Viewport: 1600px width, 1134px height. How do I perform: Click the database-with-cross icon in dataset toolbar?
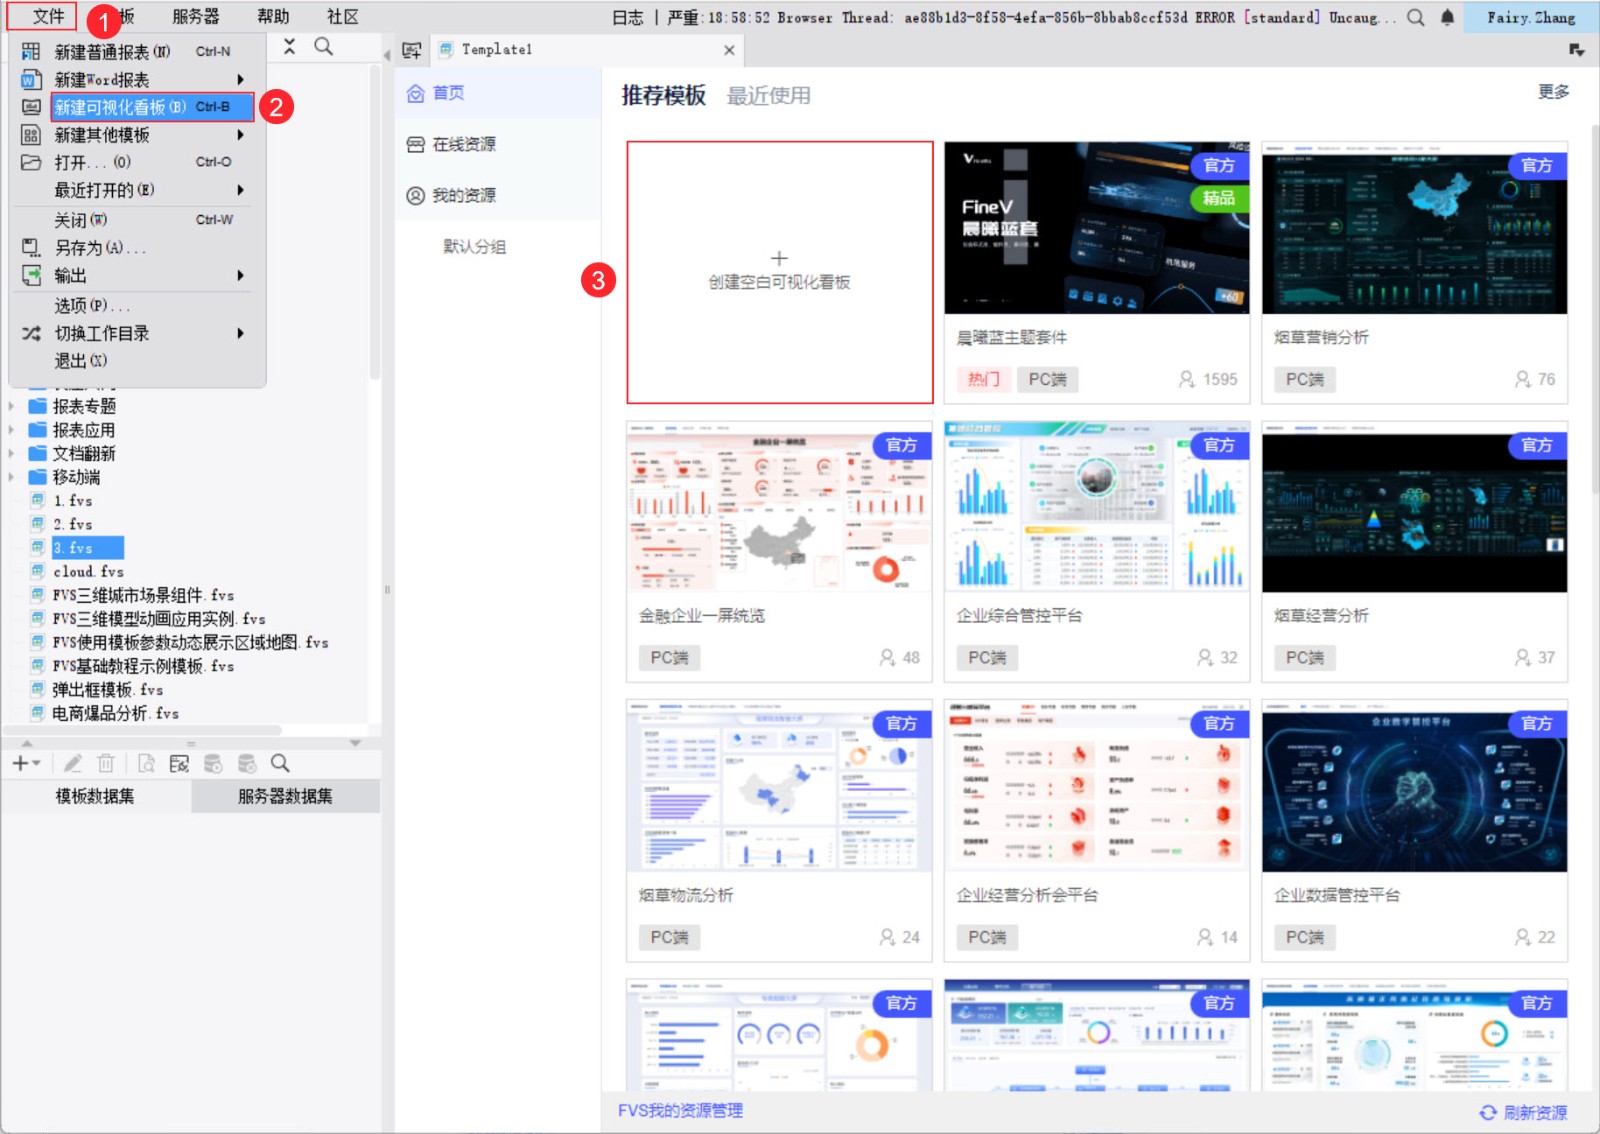[247, 763]
